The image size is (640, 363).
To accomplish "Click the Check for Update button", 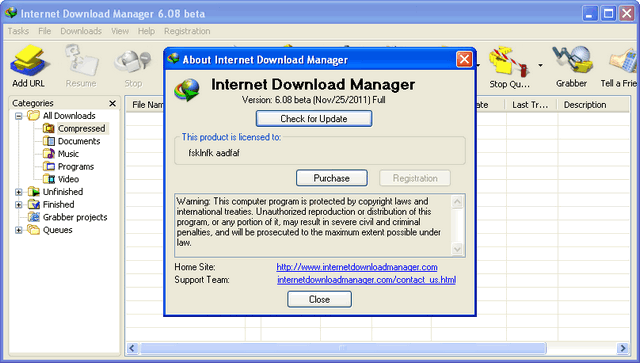I will 314,119.
